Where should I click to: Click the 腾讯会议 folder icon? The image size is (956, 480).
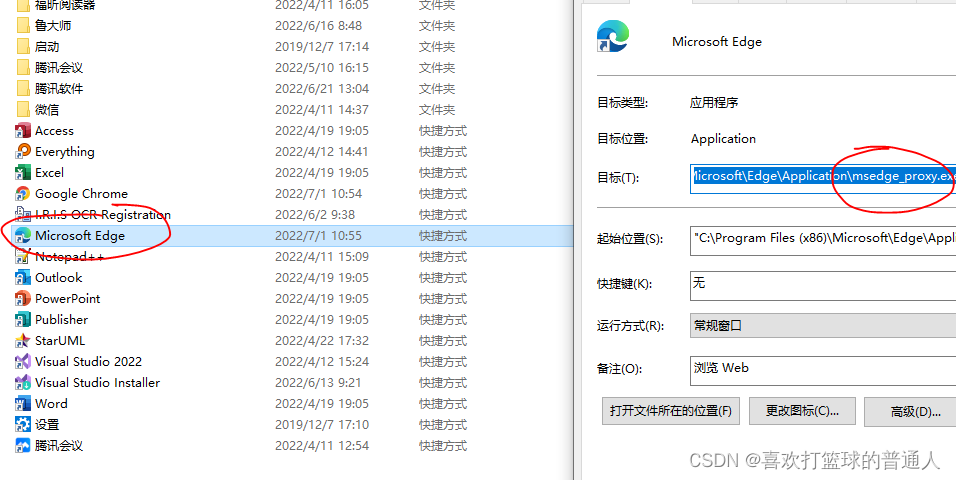pos(23,68)
